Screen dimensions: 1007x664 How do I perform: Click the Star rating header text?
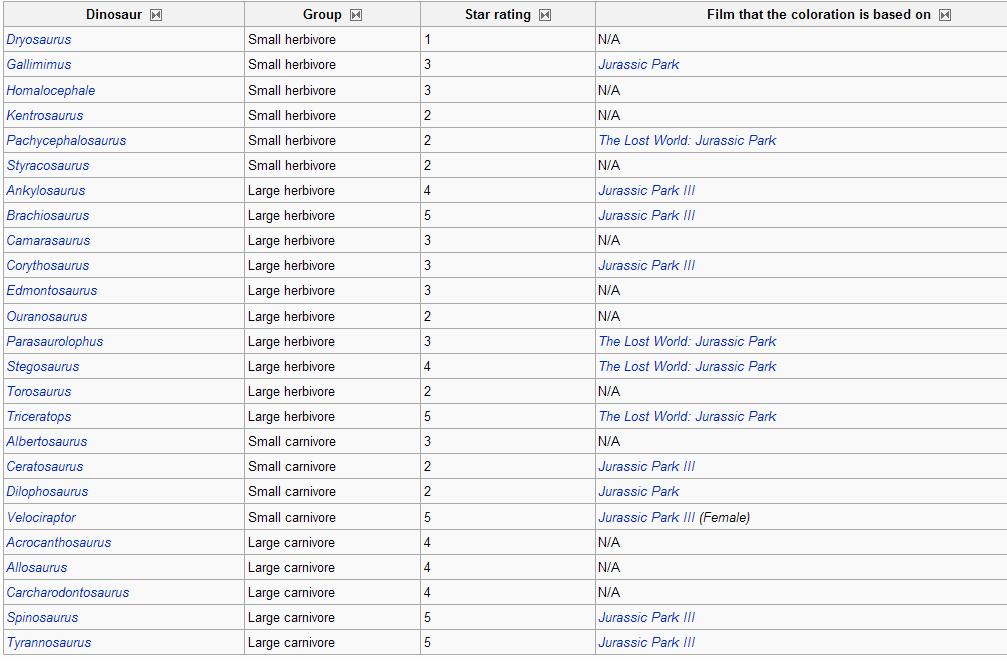(x=498, y=15)
